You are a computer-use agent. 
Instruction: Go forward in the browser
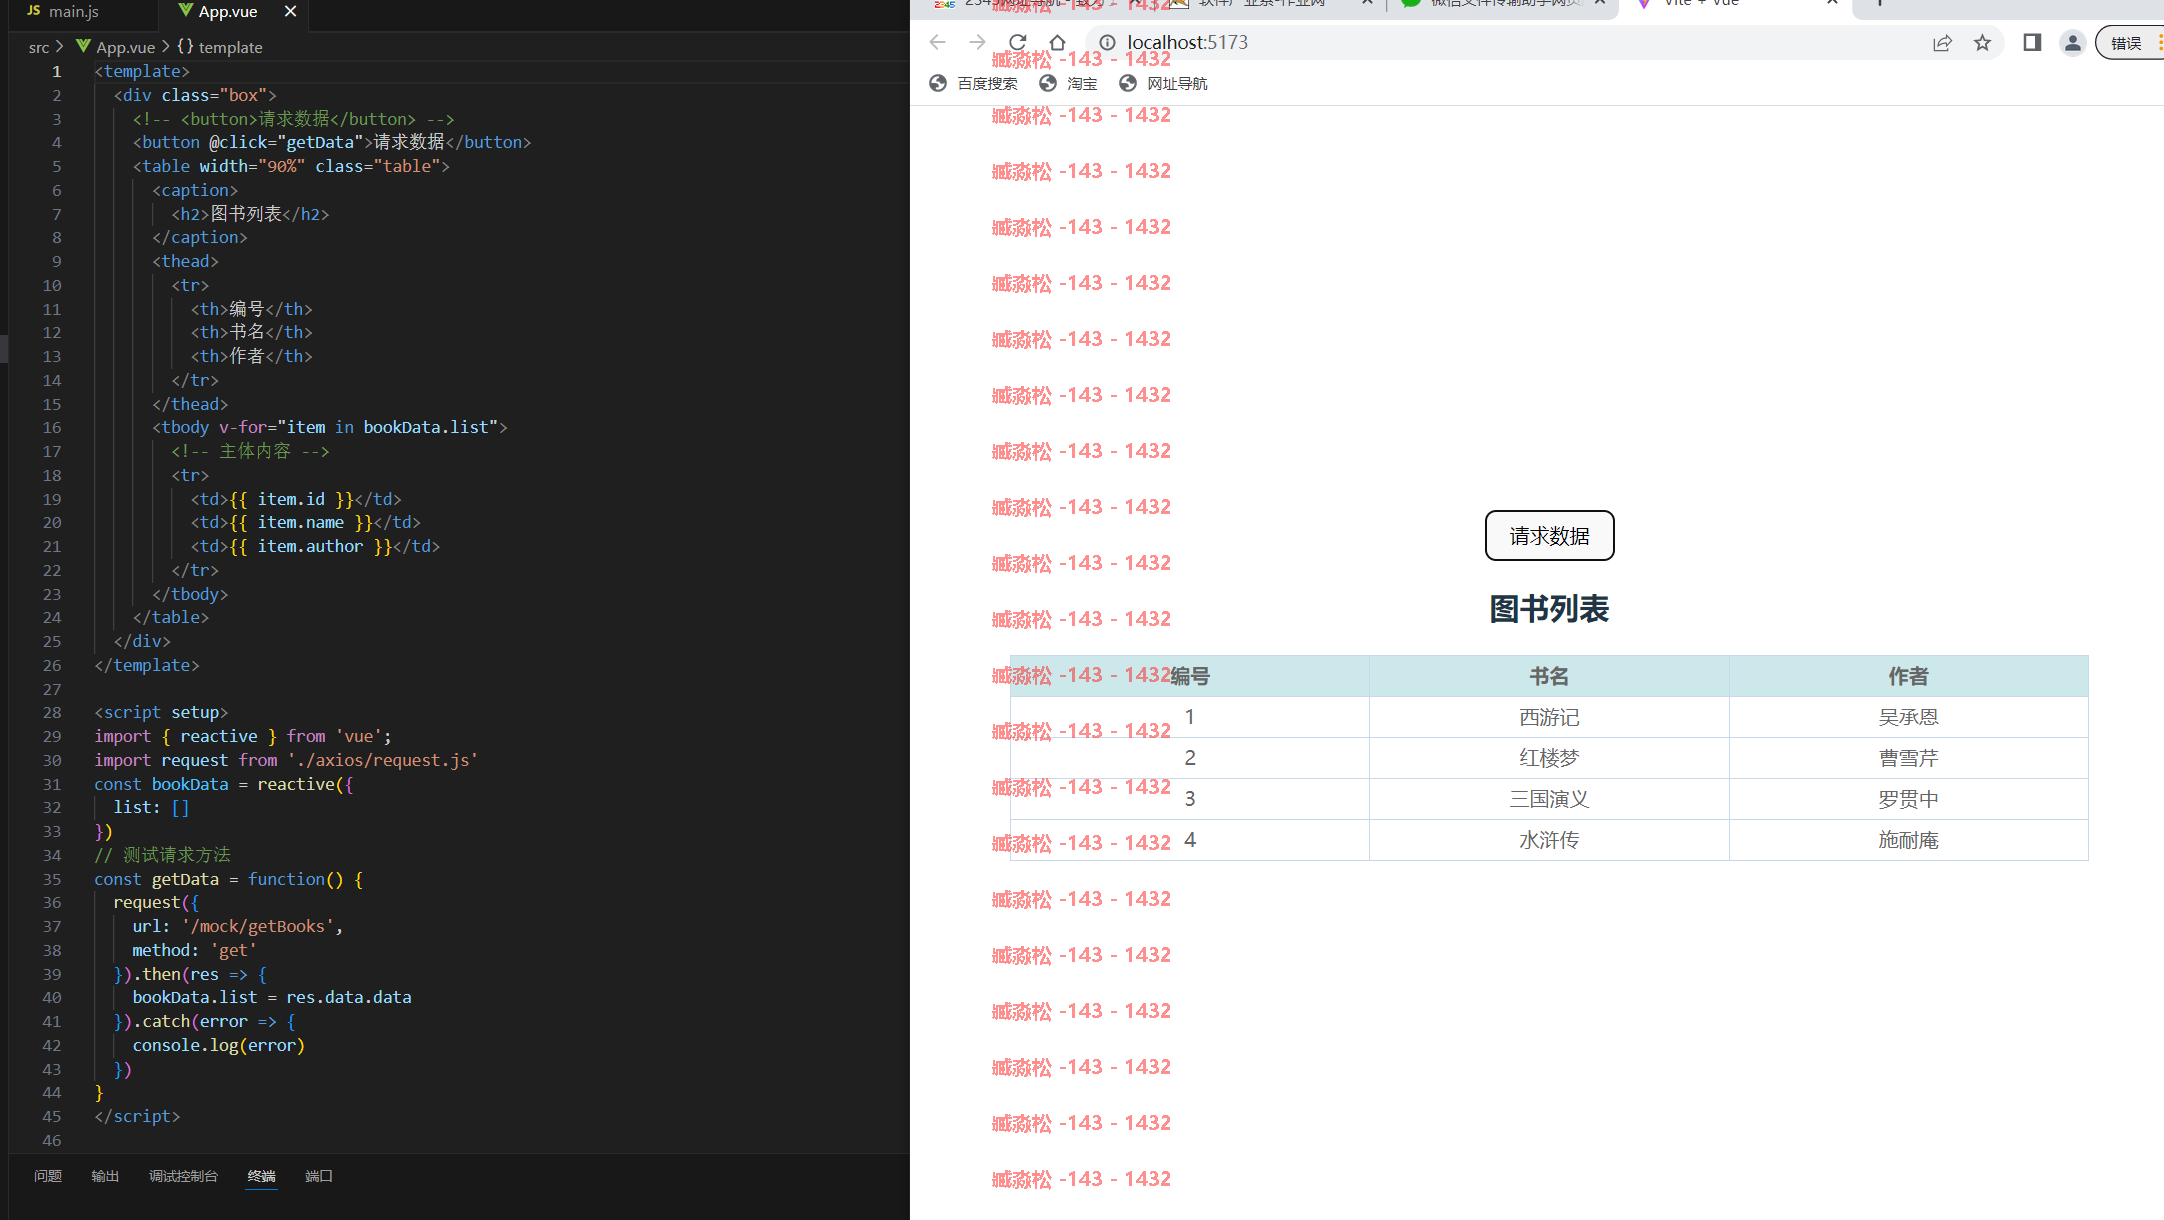point(977,42)
